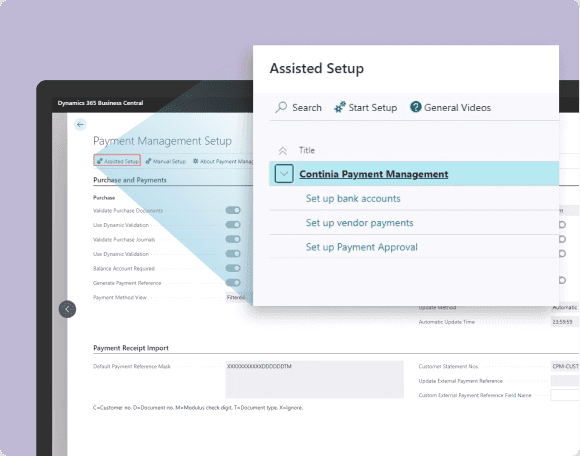This screenshot has height=456, width=580.
Task: Click Set up Payment Approval link
Action: click(361, 247)
